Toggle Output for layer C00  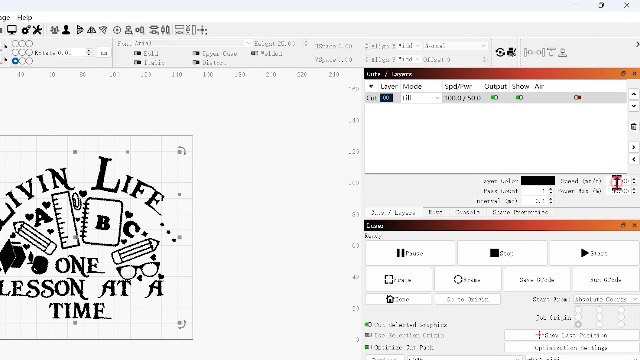494,98
